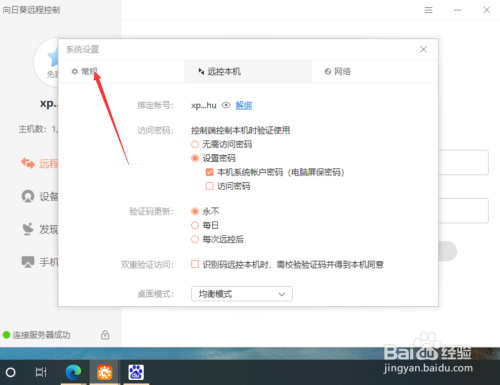Viewport: 500px width, 385px height.
Task: Click the remote-control icon on 远控本机 tab
Action: (201, 71)
